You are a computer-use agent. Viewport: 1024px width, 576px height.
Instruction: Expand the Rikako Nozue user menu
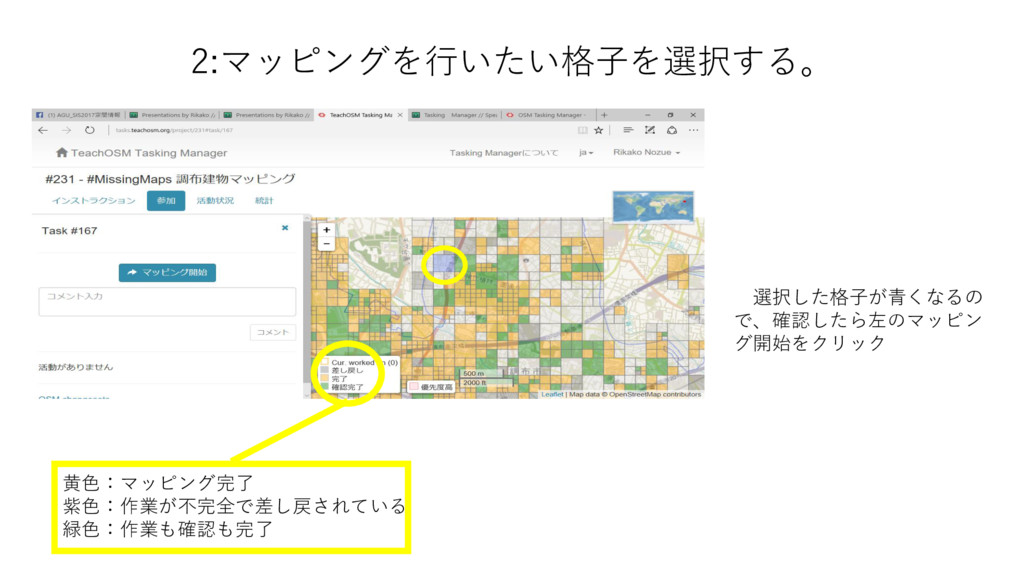pos(647,152)
